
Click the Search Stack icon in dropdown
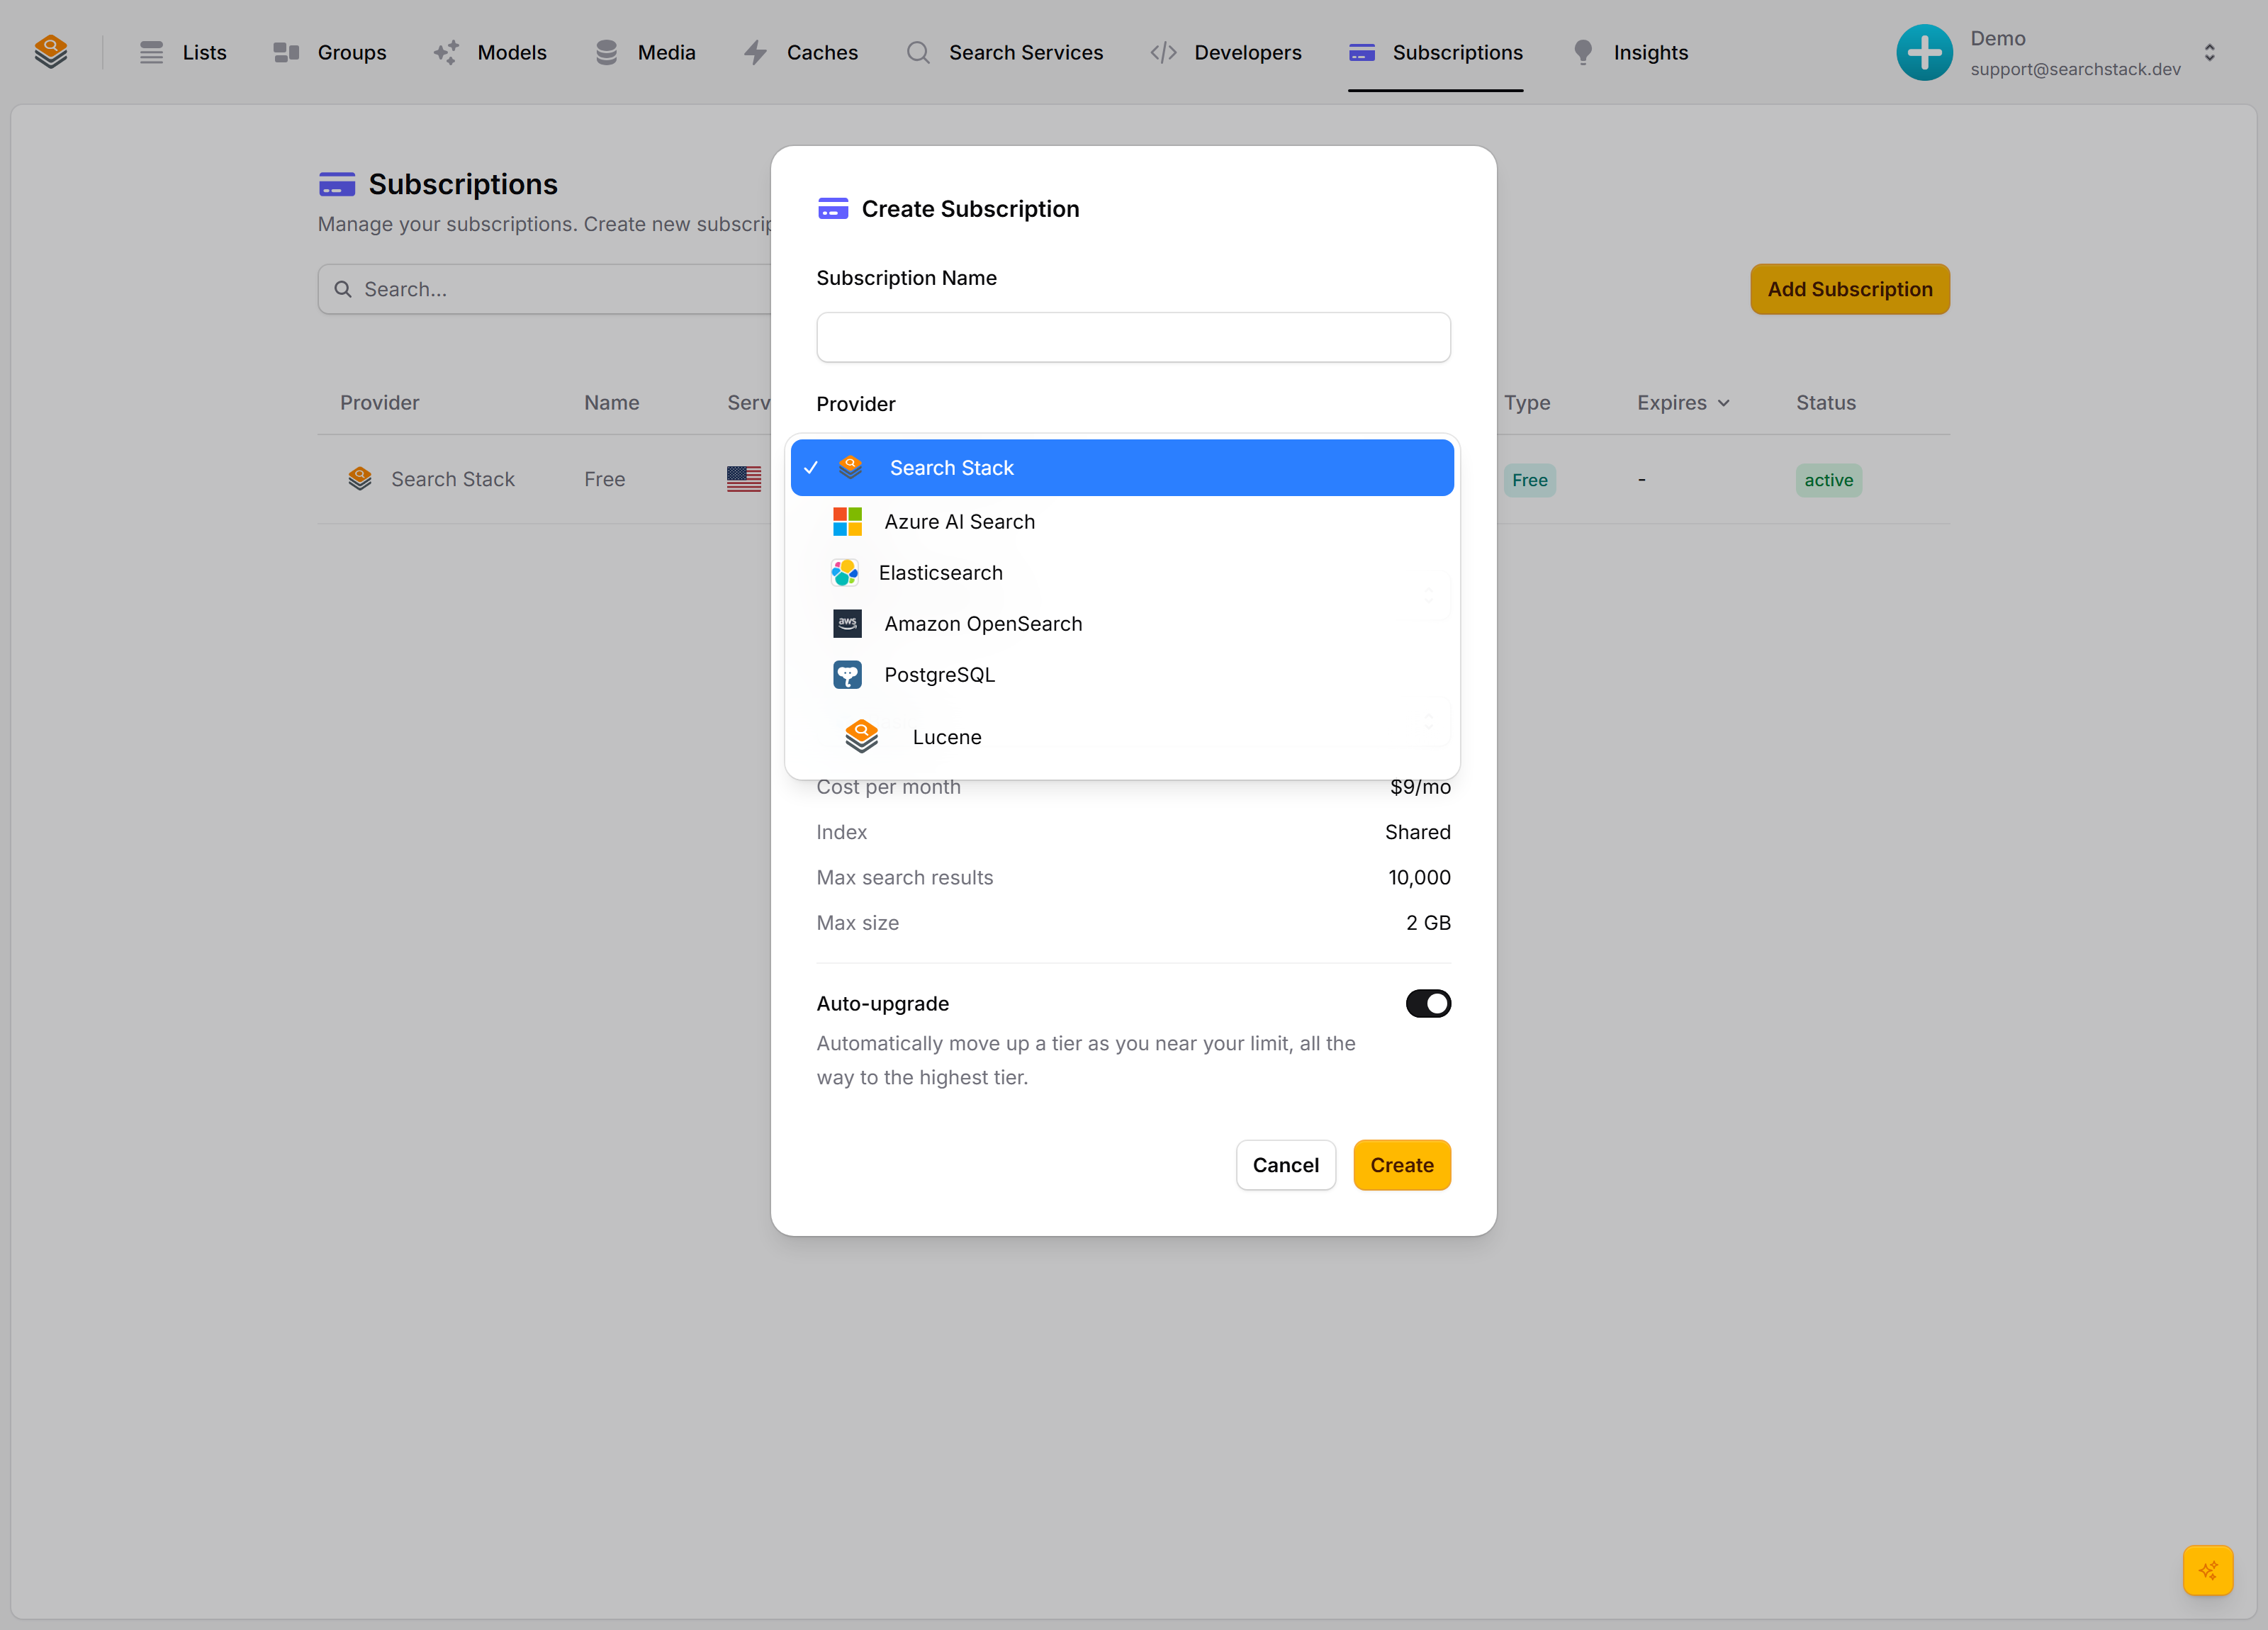point(851,467)
